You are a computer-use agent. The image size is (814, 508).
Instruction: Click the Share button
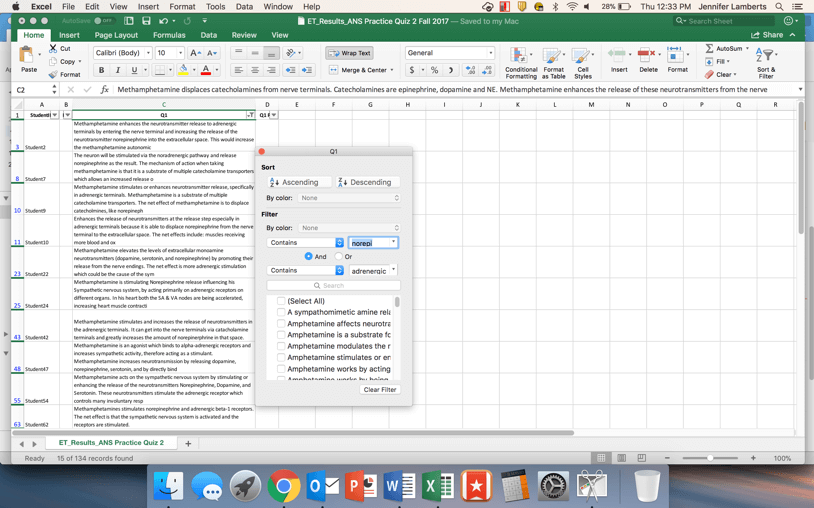(767, 35)
